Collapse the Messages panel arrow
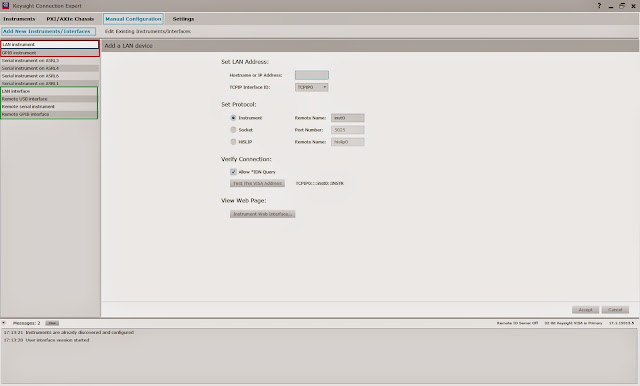 [x=4, y=323]
